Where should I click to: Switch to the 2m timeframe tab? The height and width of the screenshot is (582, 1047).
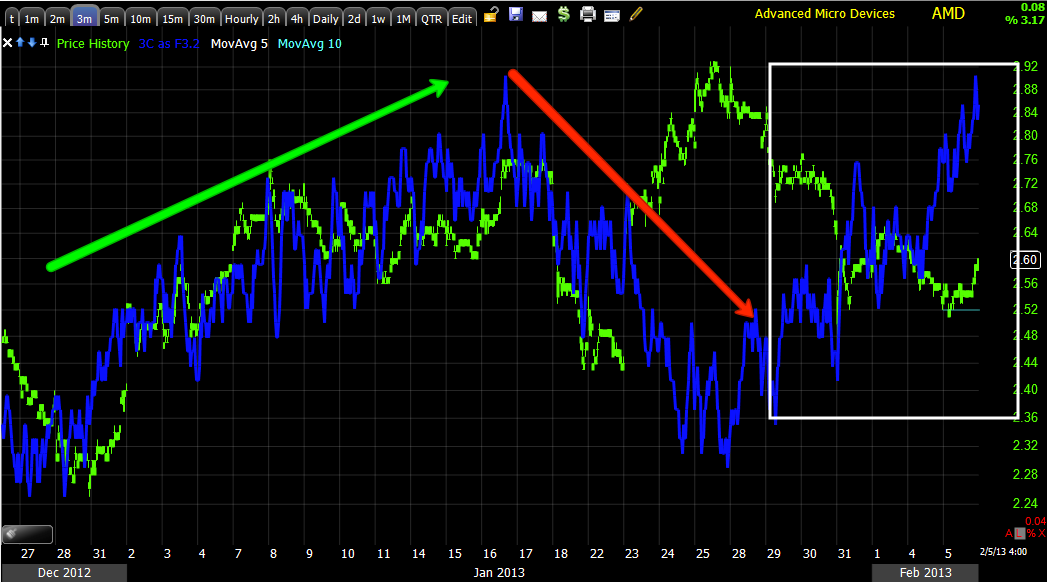57,18
